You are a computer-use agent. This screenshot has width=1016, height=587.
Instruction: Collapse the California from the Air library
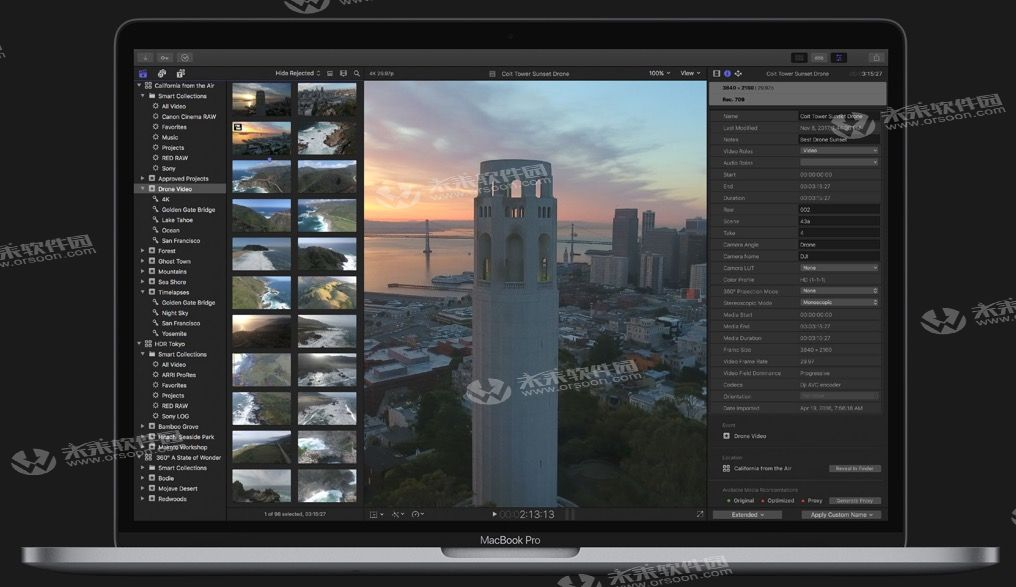click(139, 86)
